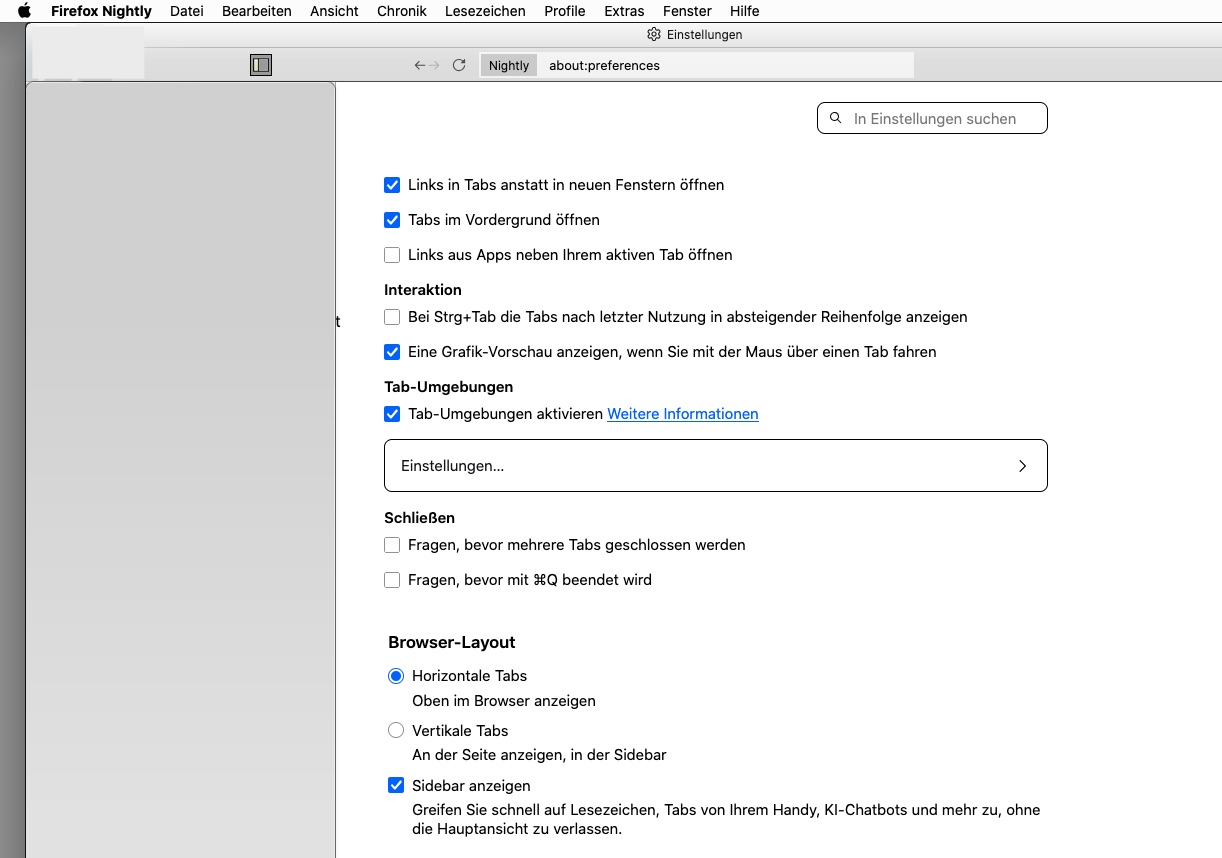Click the back navigation arrow
Screen dimensions: 1222x858
pyautogui.click(x=420, y=65)
